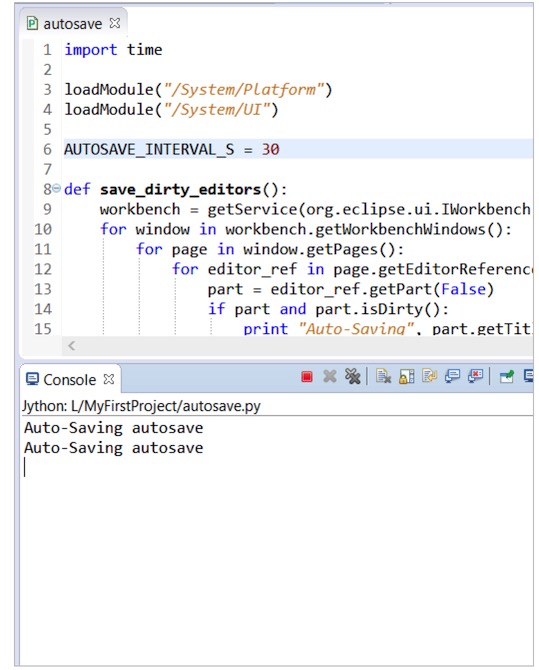539x670 pixels.
Task: Click the empty console line below the output
Action: coord(276,467)
